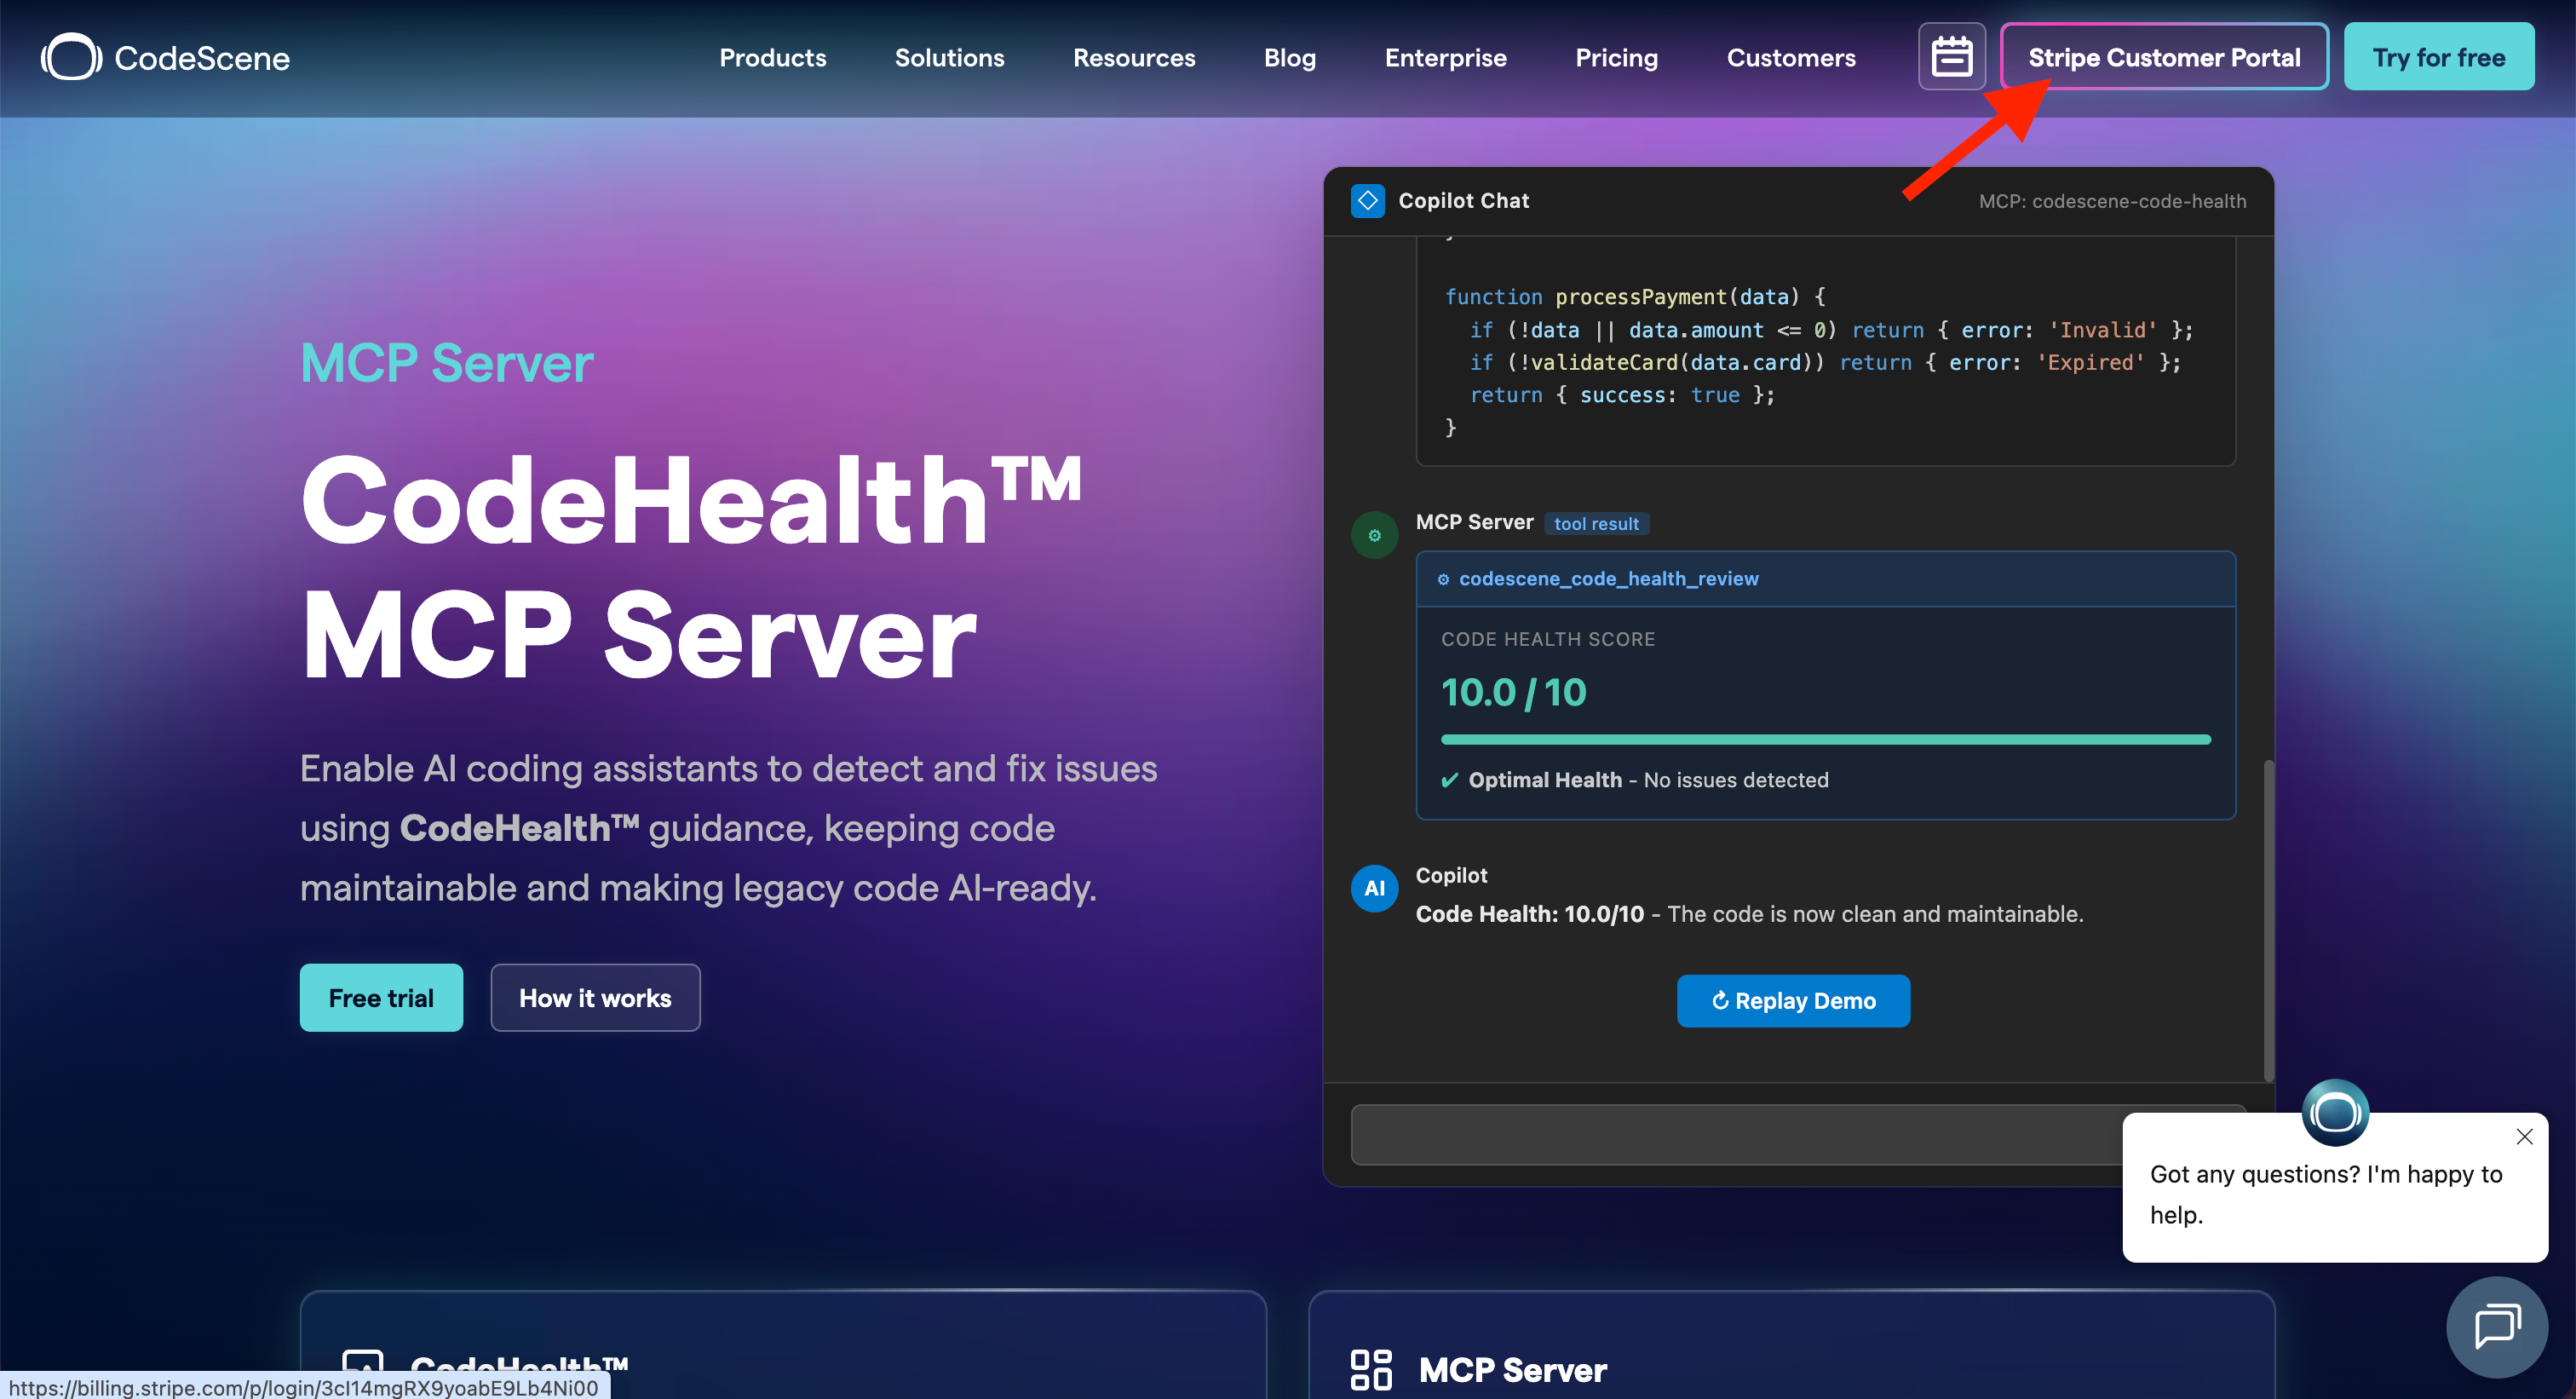Click 'MCP: codescene-code-health' label
The width and height of the screenshot is (2576, 1399).
click(2112, 201)
